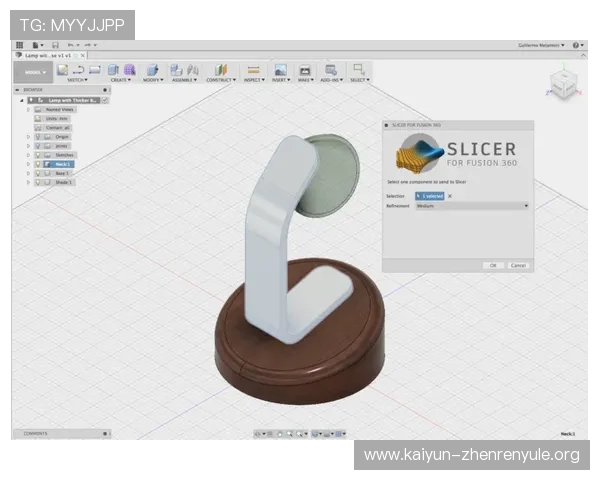Expand the Sketches folder node
Screen dimensions: 600x480
pos(28,155)
